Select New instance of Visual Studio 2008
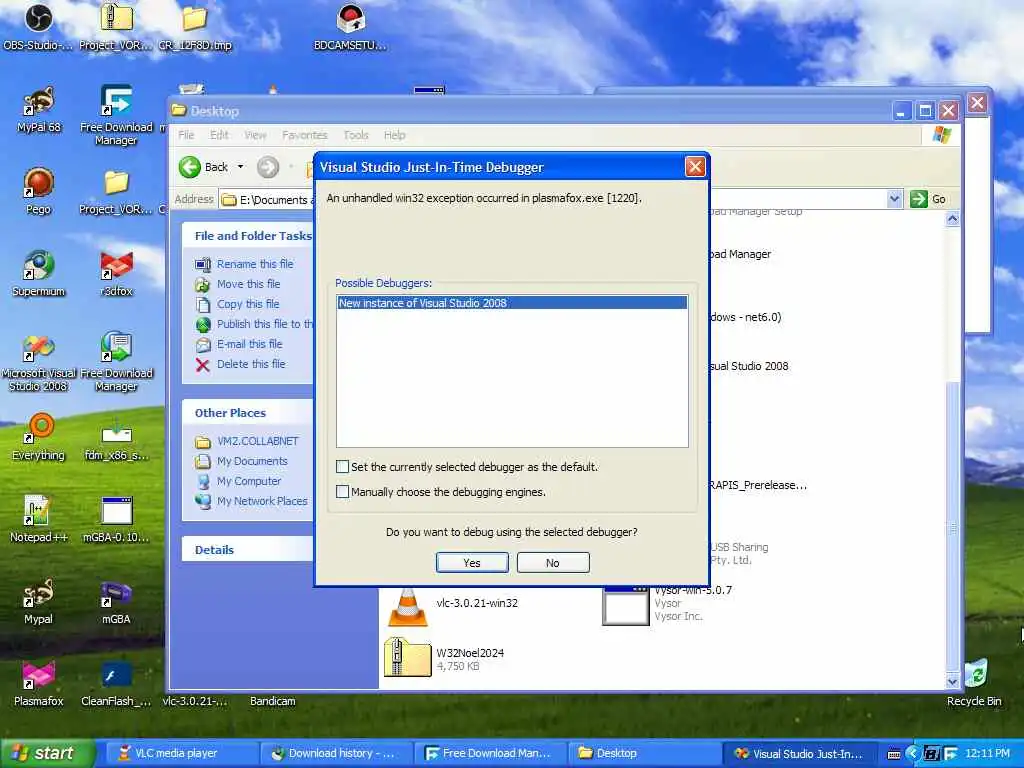Screen dimensions: 1024x768 [512, 303]
